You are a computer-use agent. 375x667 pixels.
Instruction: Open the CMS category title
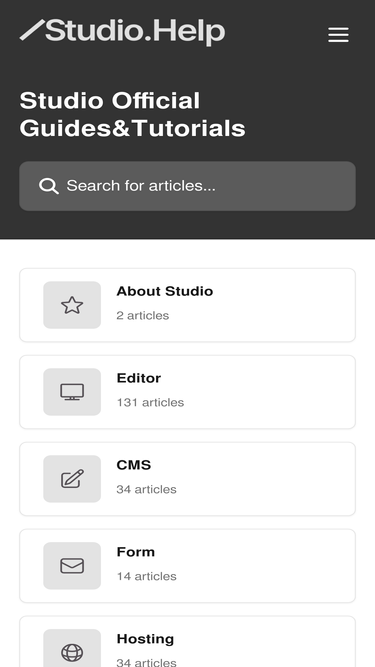click(x=134, y=465)
